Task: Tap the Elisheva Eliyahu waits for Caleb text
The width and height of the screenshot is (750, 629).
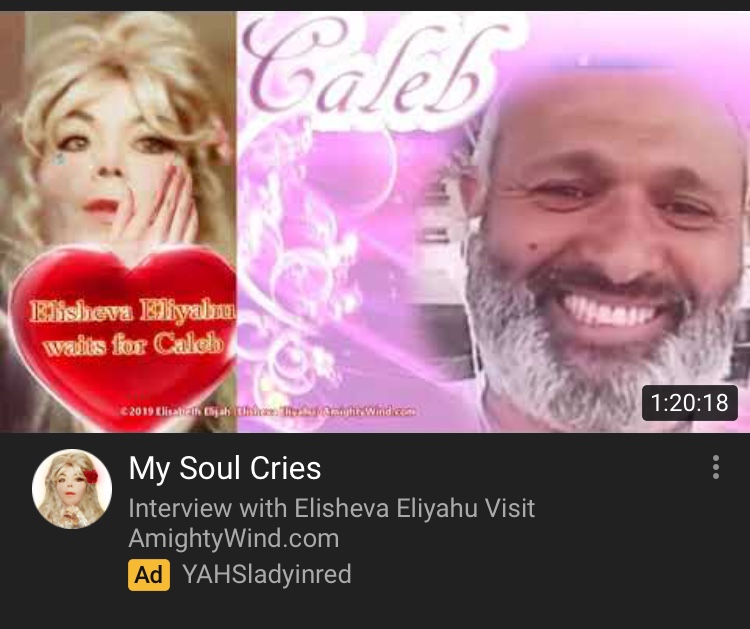Action: [133, 328]
